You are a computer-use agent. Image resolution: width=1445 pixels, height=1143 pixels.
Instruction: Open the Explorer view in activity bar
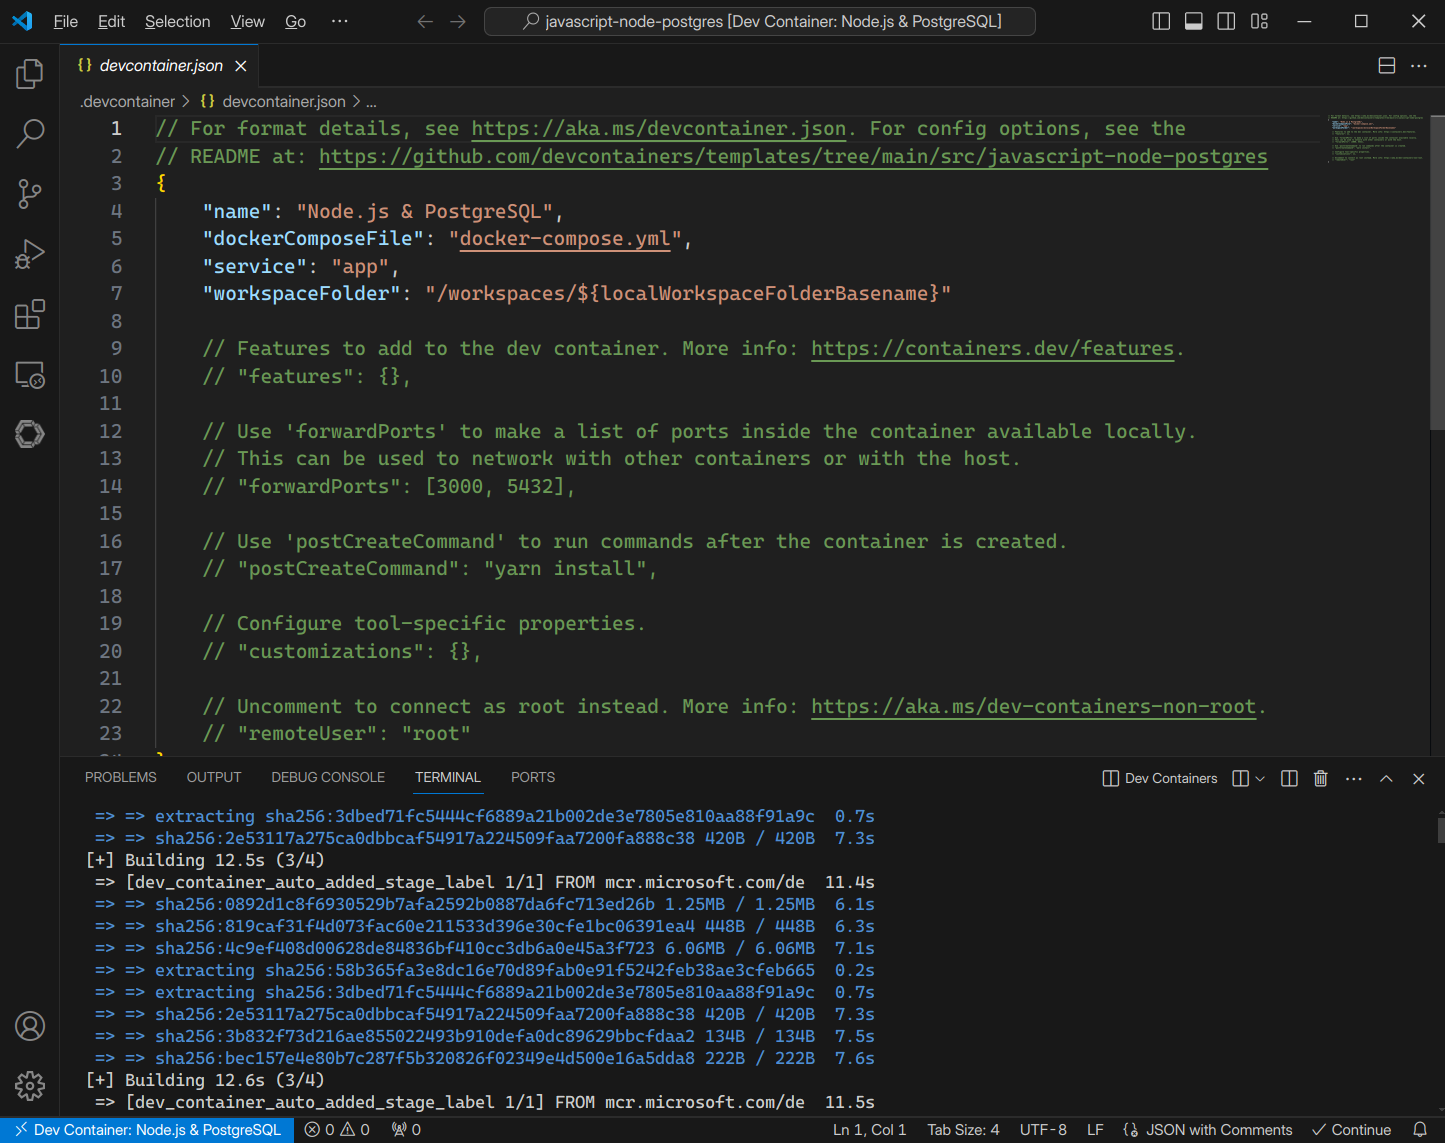tap(30, 74)
